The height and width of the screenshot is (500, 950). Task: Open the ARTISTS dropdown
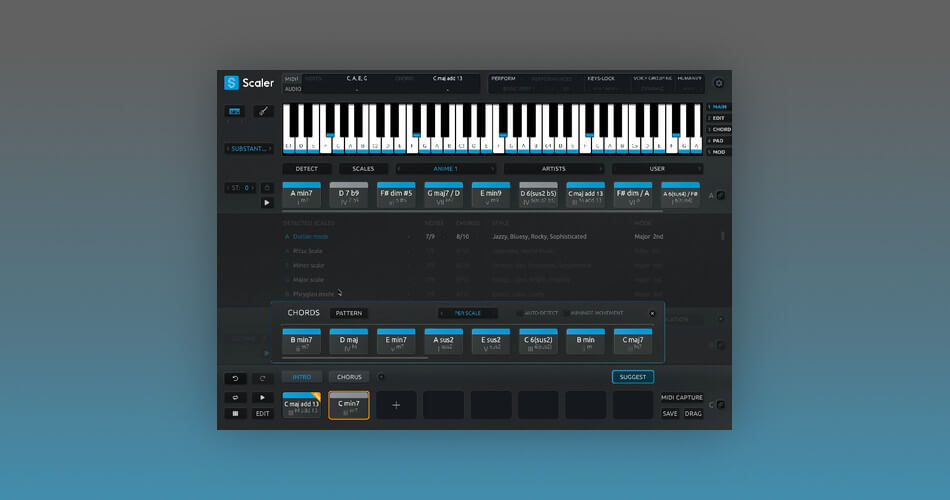tap(553, 168)
